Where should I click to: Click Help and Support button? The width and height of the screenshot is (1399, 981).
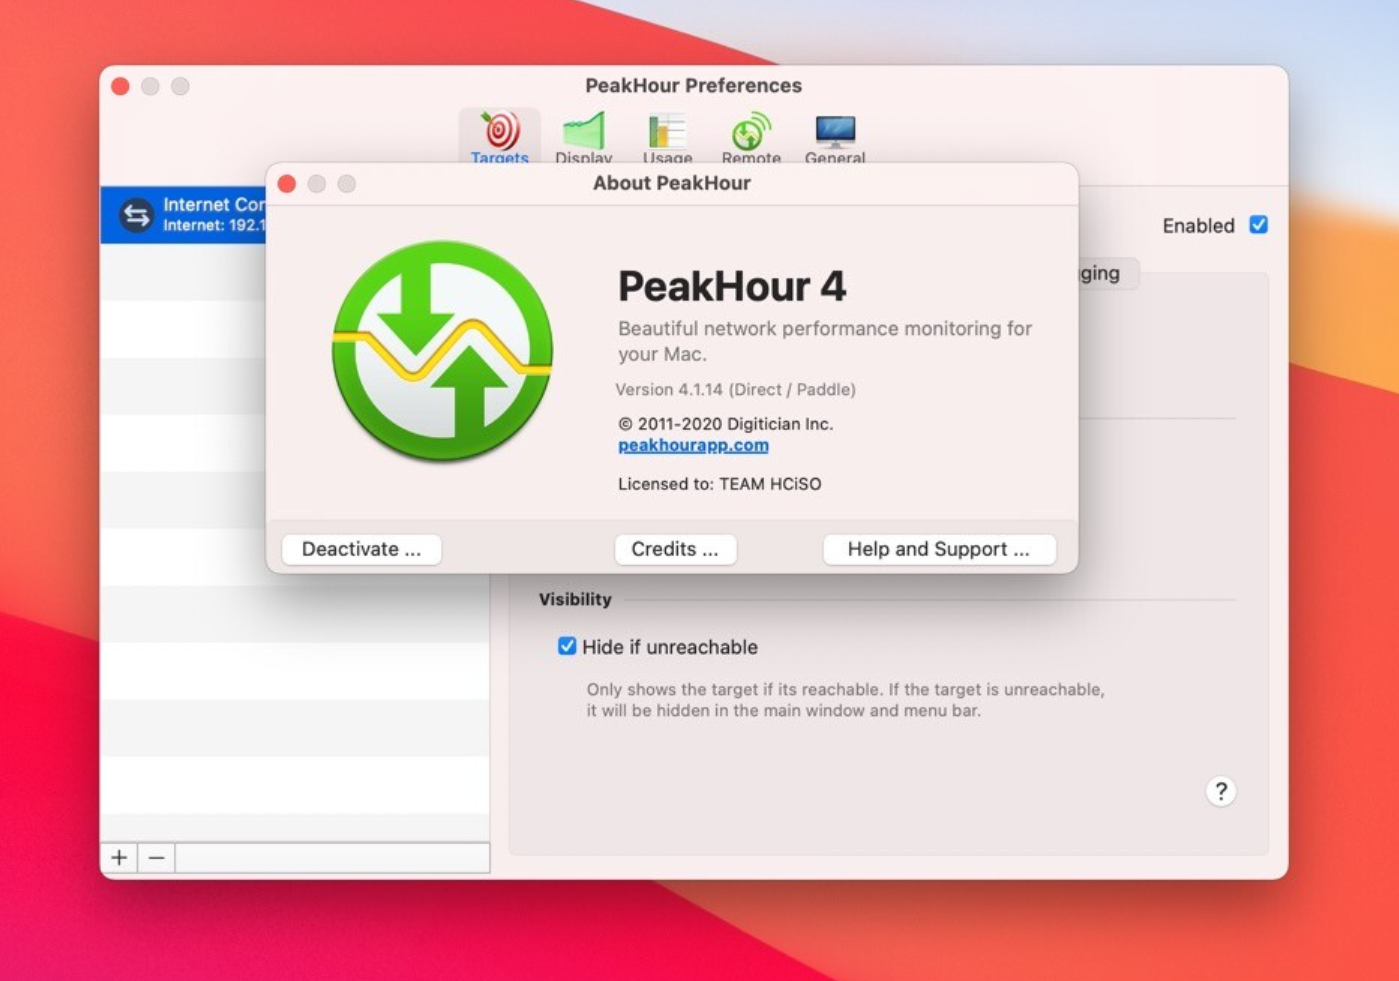coord(939,549)
